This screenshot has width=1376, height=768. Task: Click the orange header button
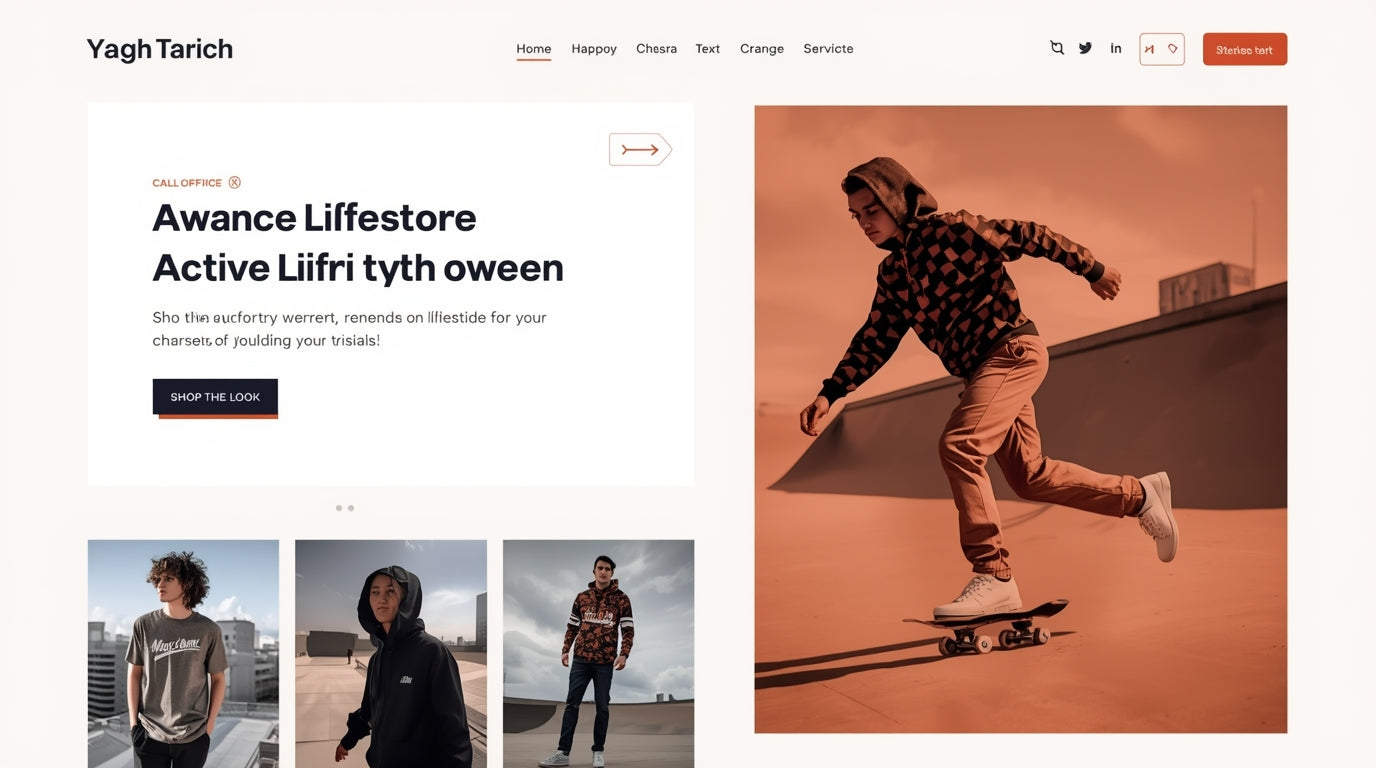(x=1245, y=49)
